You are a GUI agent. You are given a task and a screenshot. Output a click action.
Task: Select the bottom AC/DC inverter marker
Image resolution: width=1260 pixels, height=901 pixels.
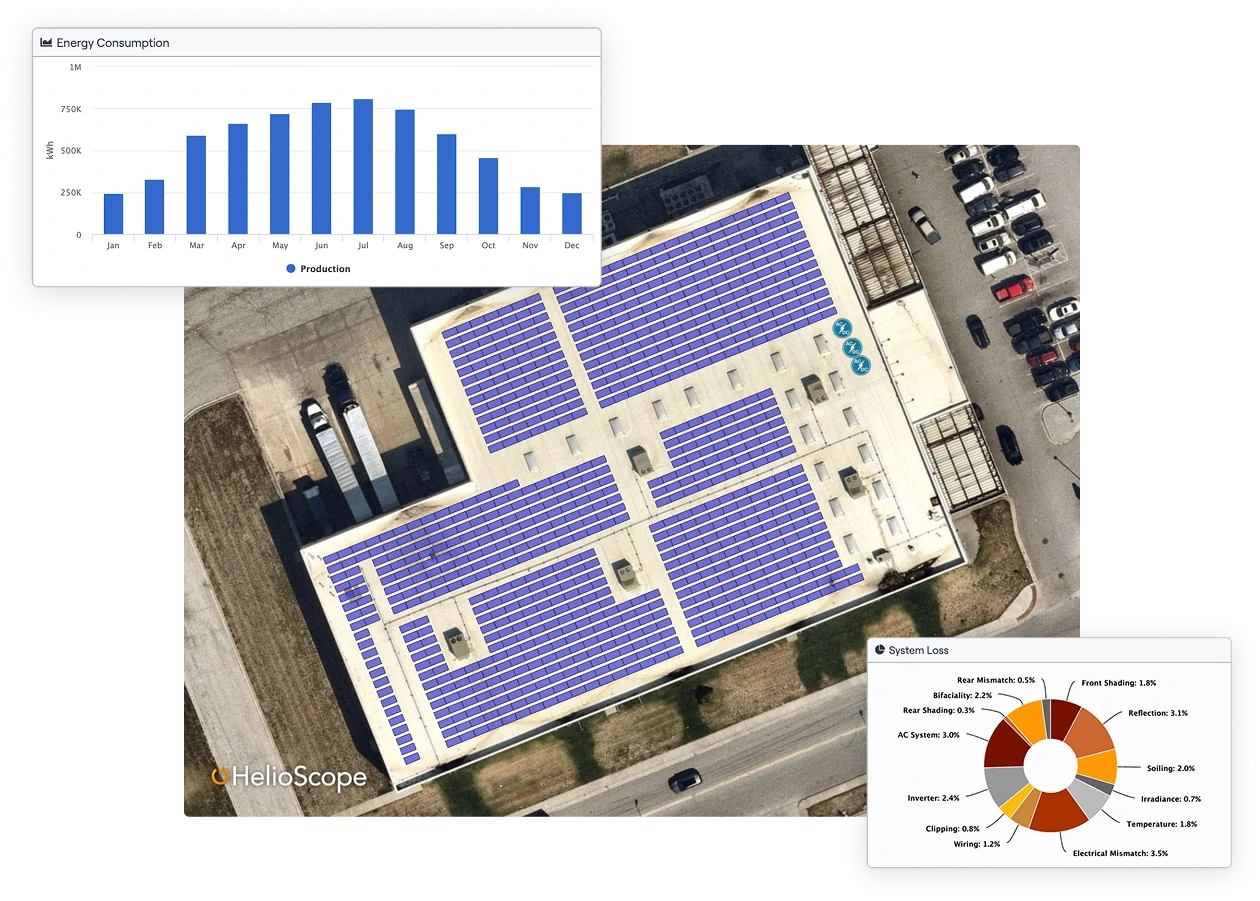[x=861, y=366]
